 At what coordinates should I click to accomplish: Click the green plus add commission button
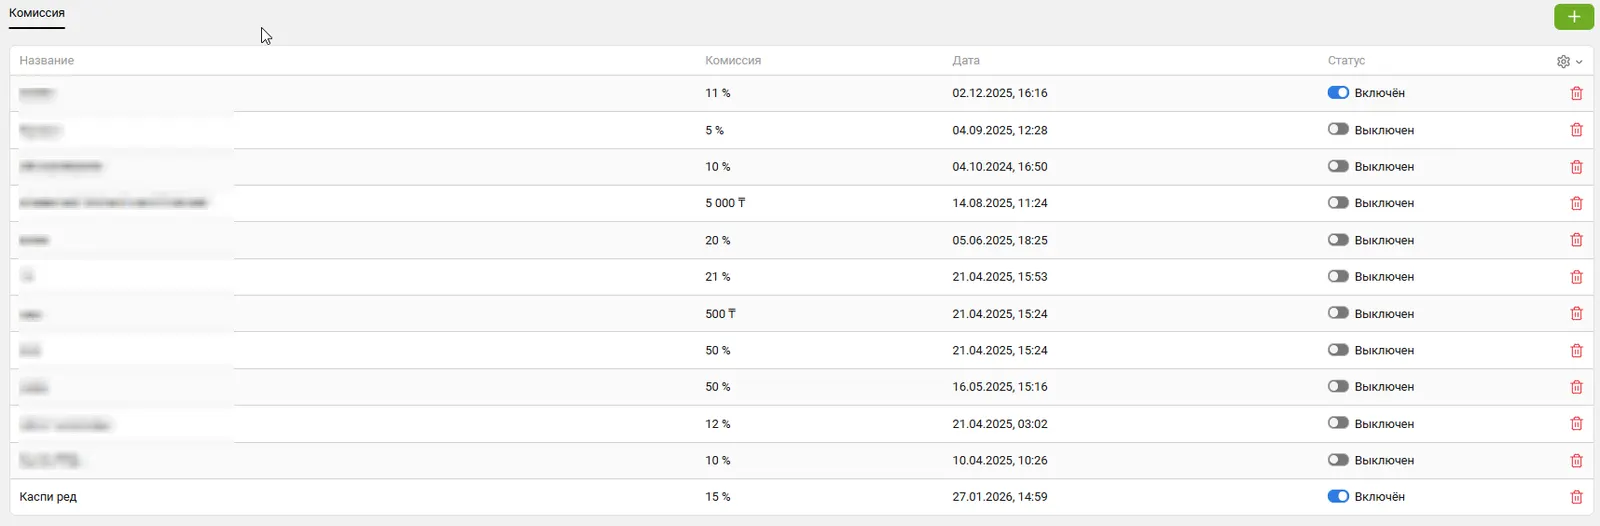(x=1574, y=16)
